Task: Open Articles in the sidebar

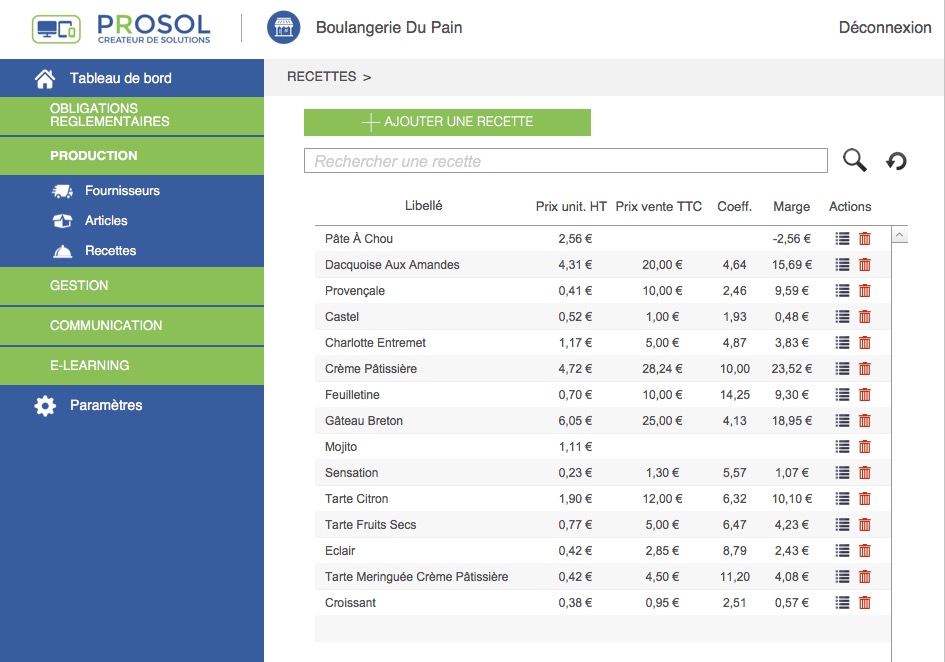Action: point(106,221)
